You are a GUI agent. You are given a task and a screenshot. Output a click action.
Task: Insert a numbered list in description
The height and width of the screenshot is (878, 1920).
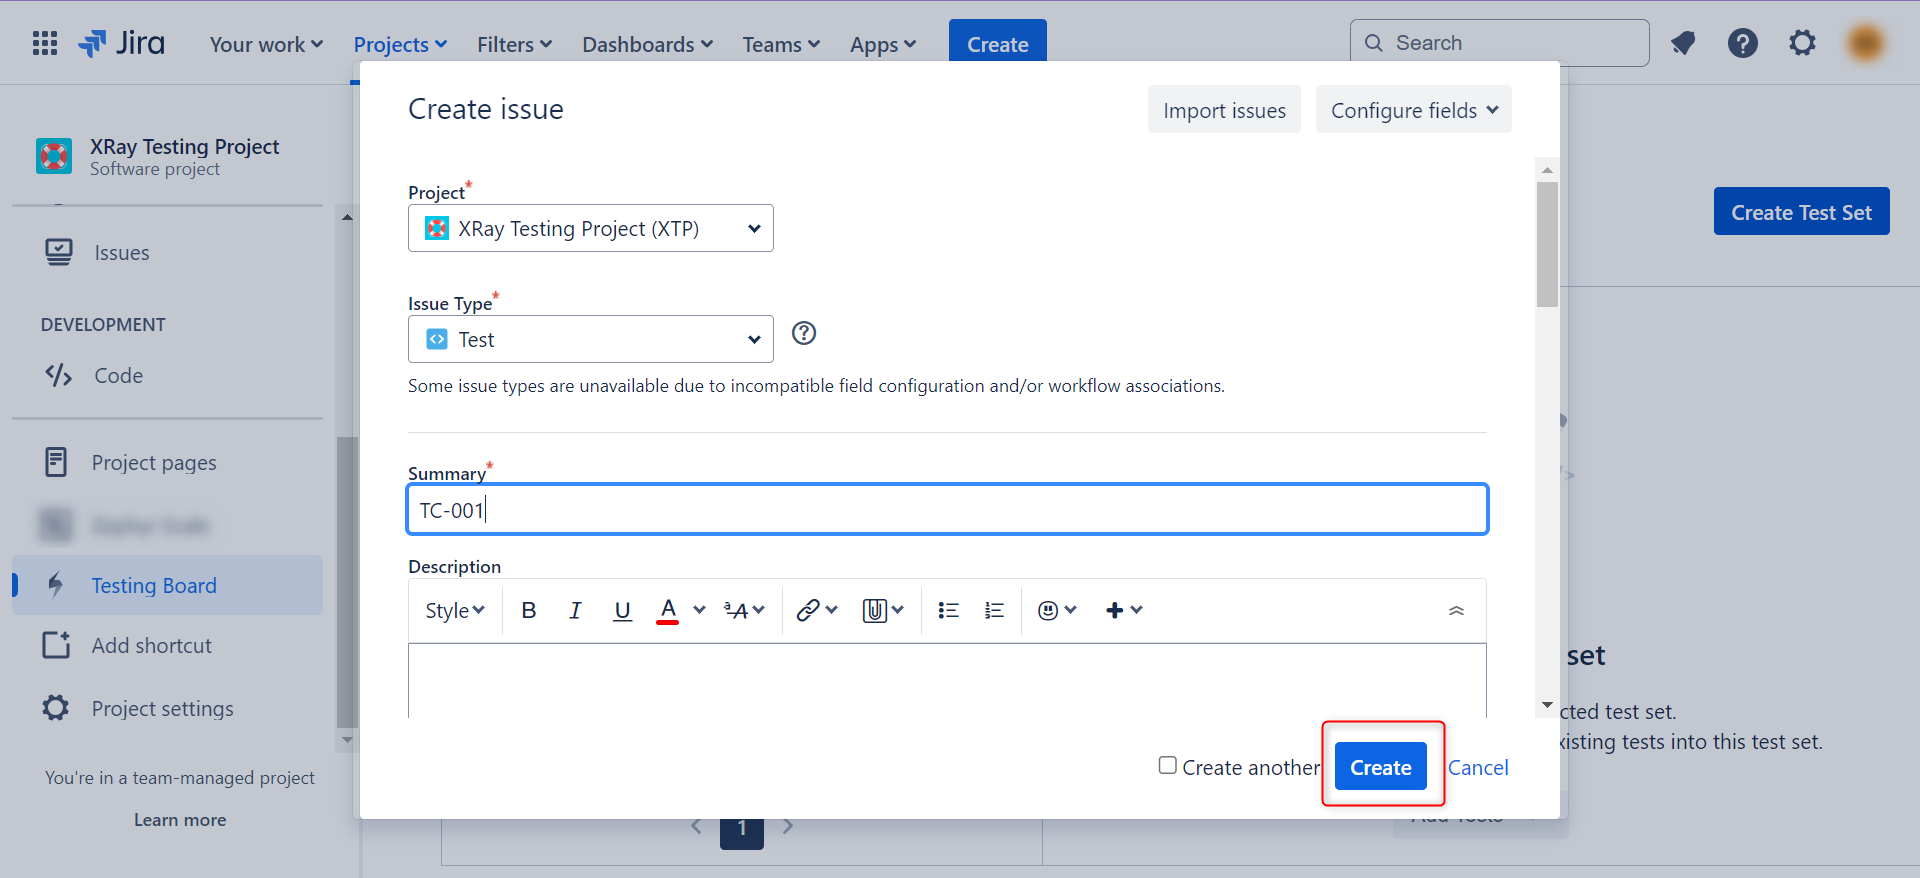(994, 610)
